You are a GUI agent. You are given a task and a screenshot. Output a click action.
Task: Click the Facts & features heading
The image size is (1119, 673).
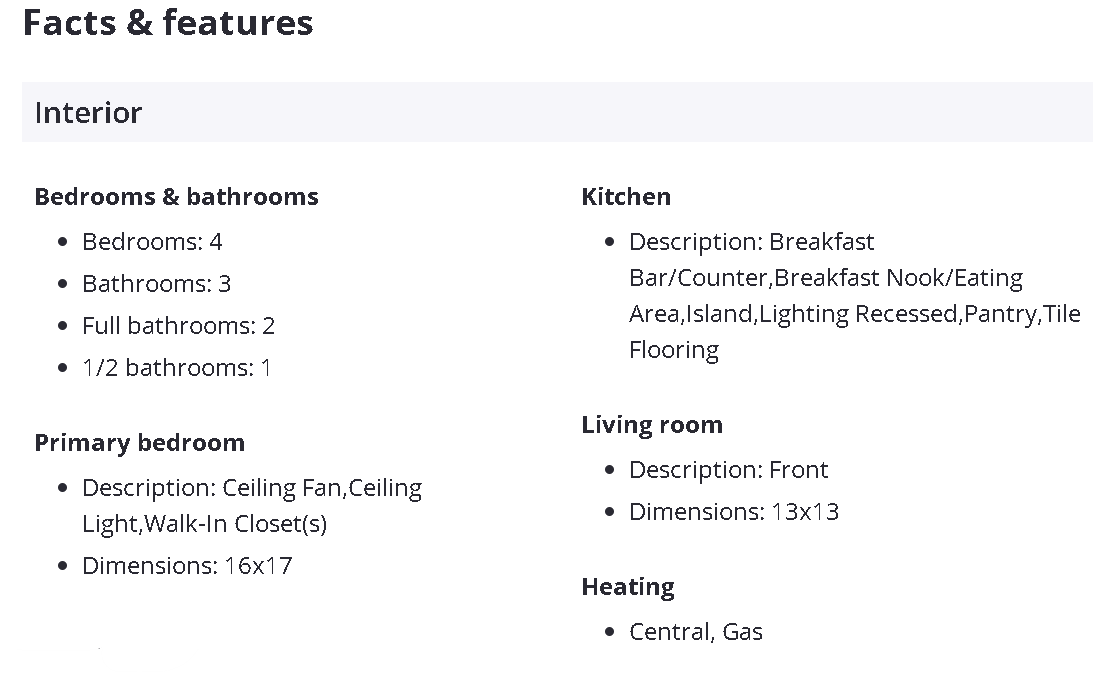[x=168, y=22]
